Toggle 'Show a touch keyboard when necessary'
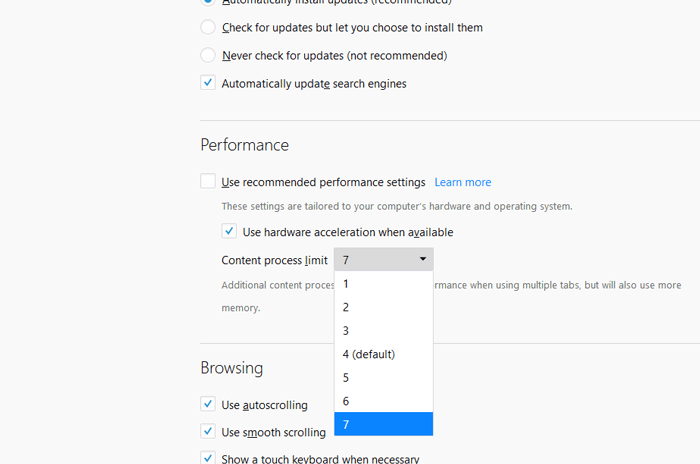 pos(208,459)
